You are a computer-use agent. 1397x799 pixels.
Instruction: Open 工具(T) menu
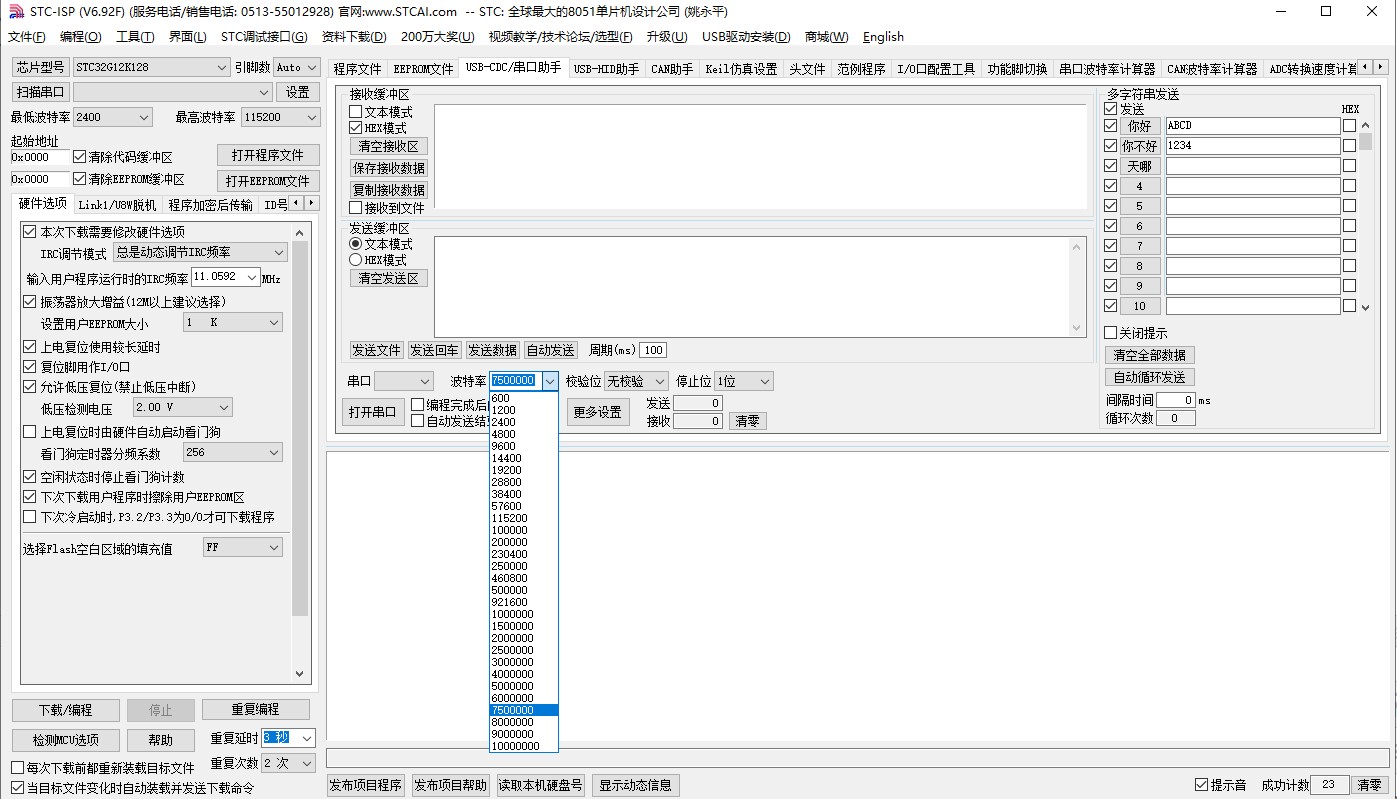coord(135,37)
